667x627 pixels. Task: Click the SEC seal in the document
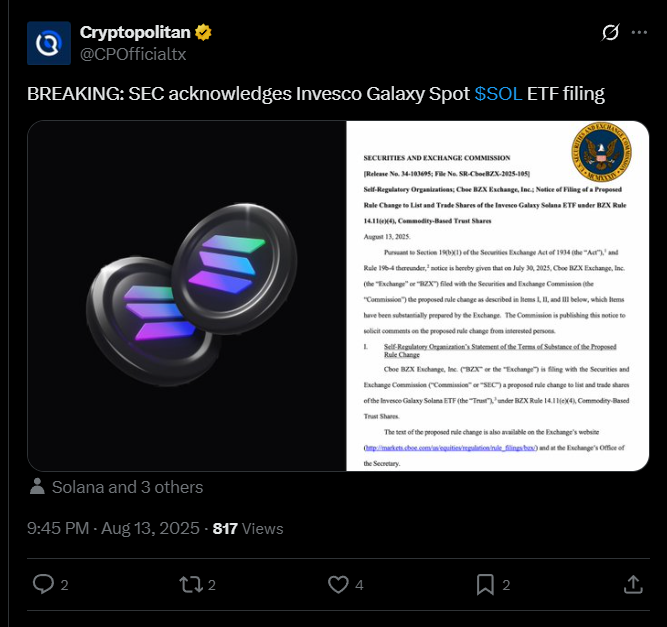601,152
